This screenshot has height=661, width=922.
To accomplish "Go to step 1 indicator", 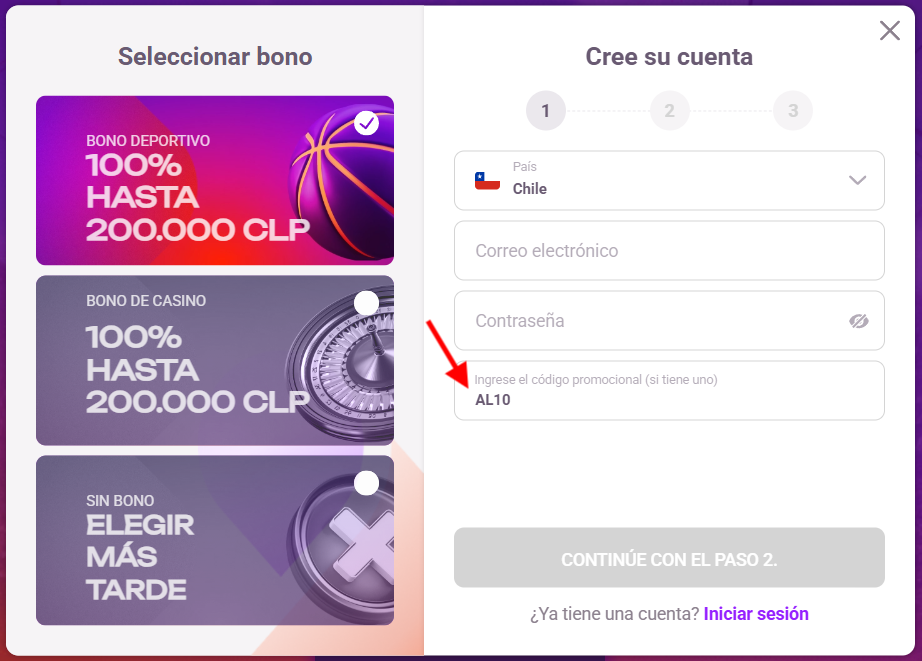I will (x=546, y=111).
